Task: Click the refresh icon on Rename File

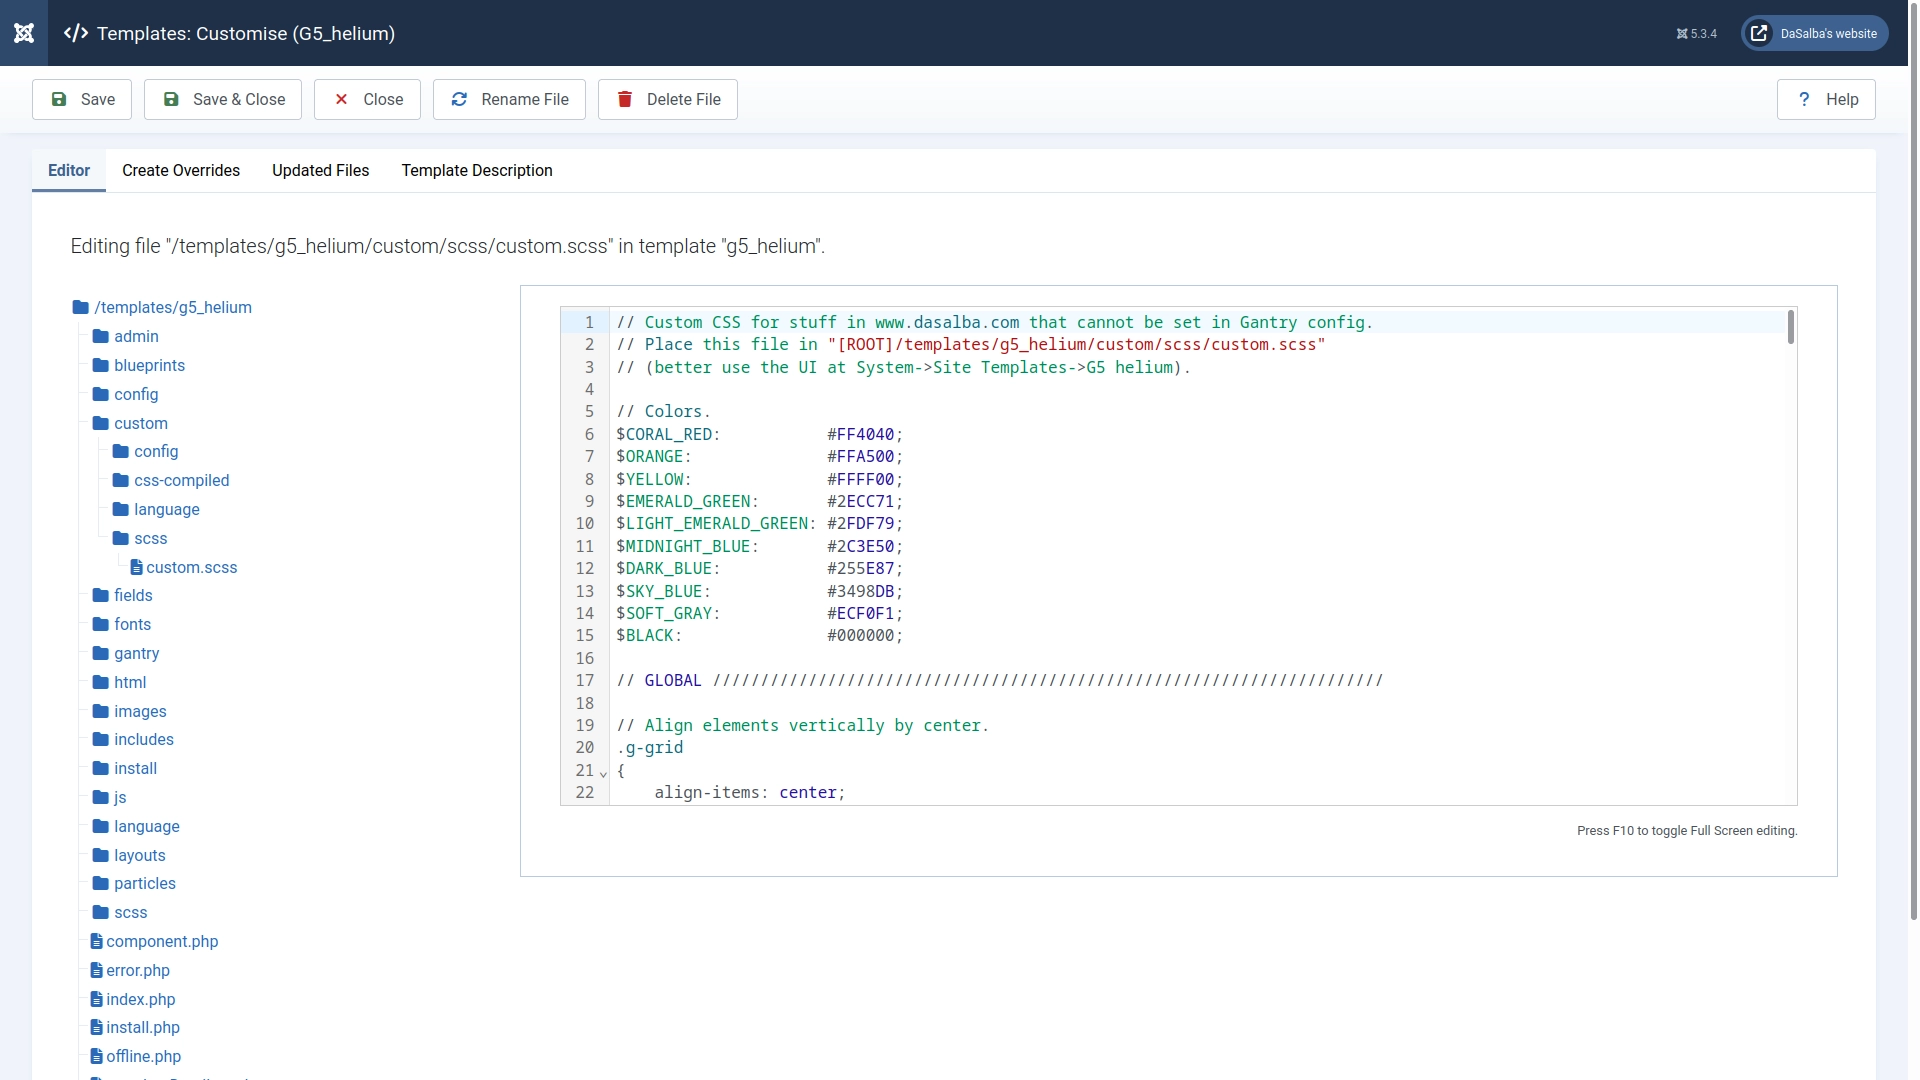Action: point(458,99)
